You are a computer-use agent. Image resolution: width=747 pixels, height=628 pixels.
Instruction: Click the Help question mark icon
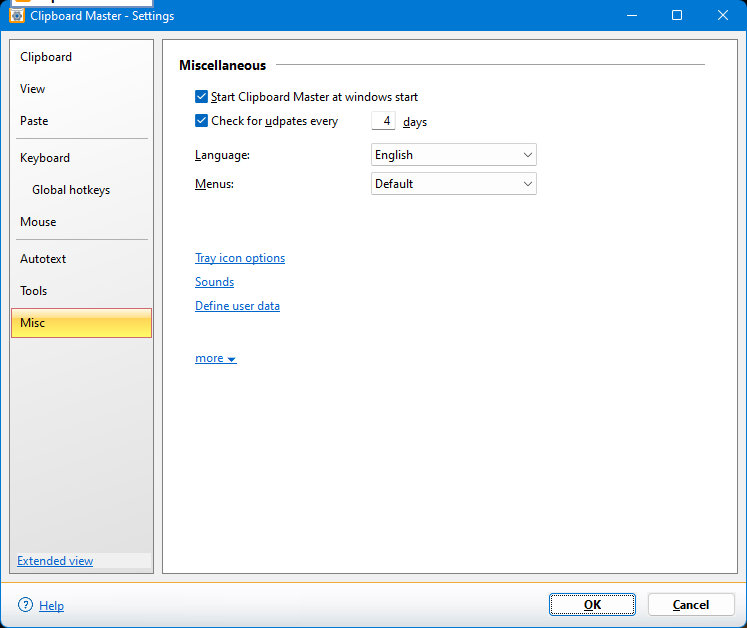click(x=25, y=605)
